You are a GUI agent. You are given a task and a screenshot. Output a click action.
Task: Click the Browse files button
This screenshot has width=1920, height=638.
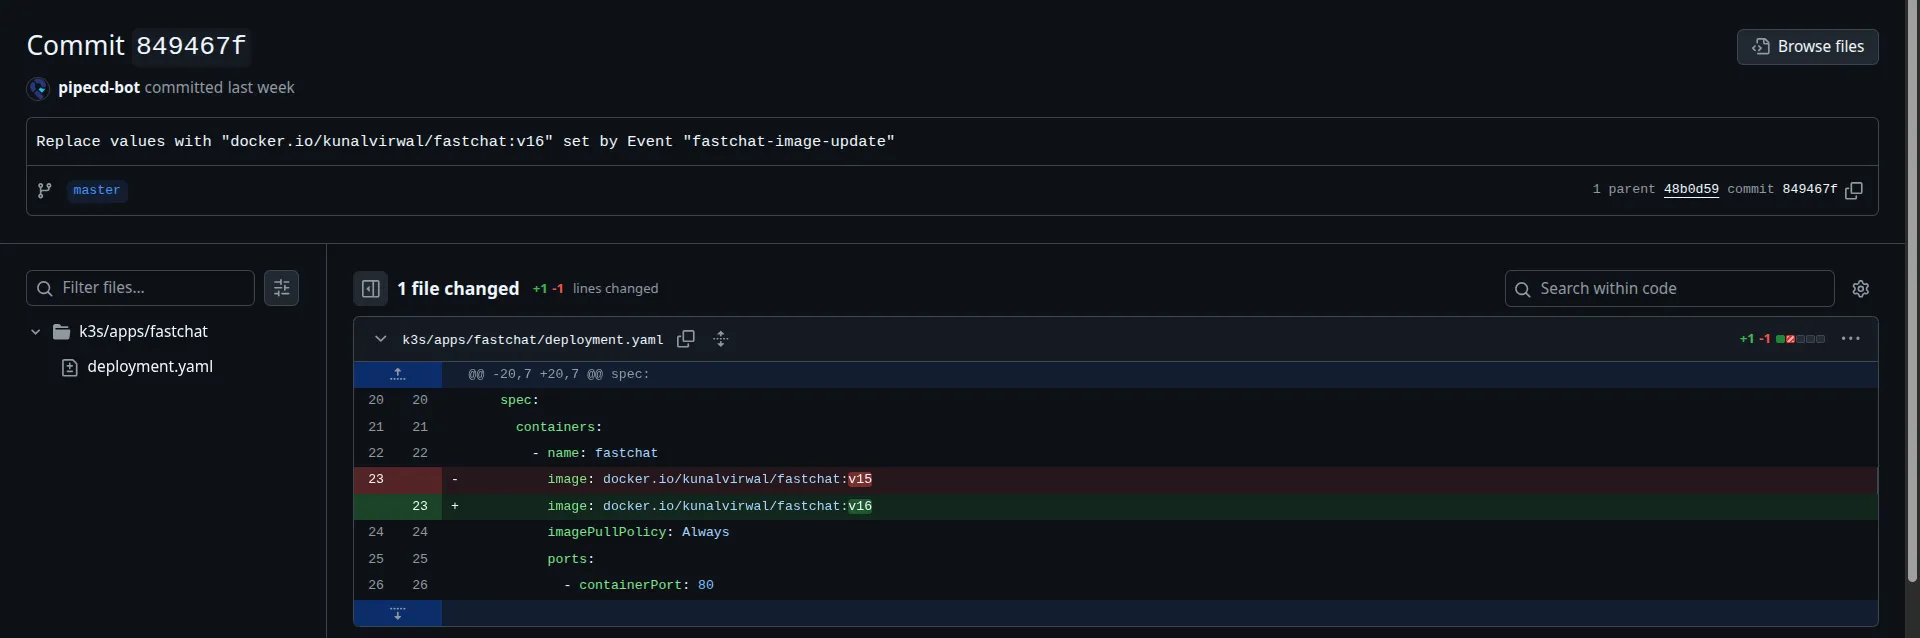point(1807,47)
